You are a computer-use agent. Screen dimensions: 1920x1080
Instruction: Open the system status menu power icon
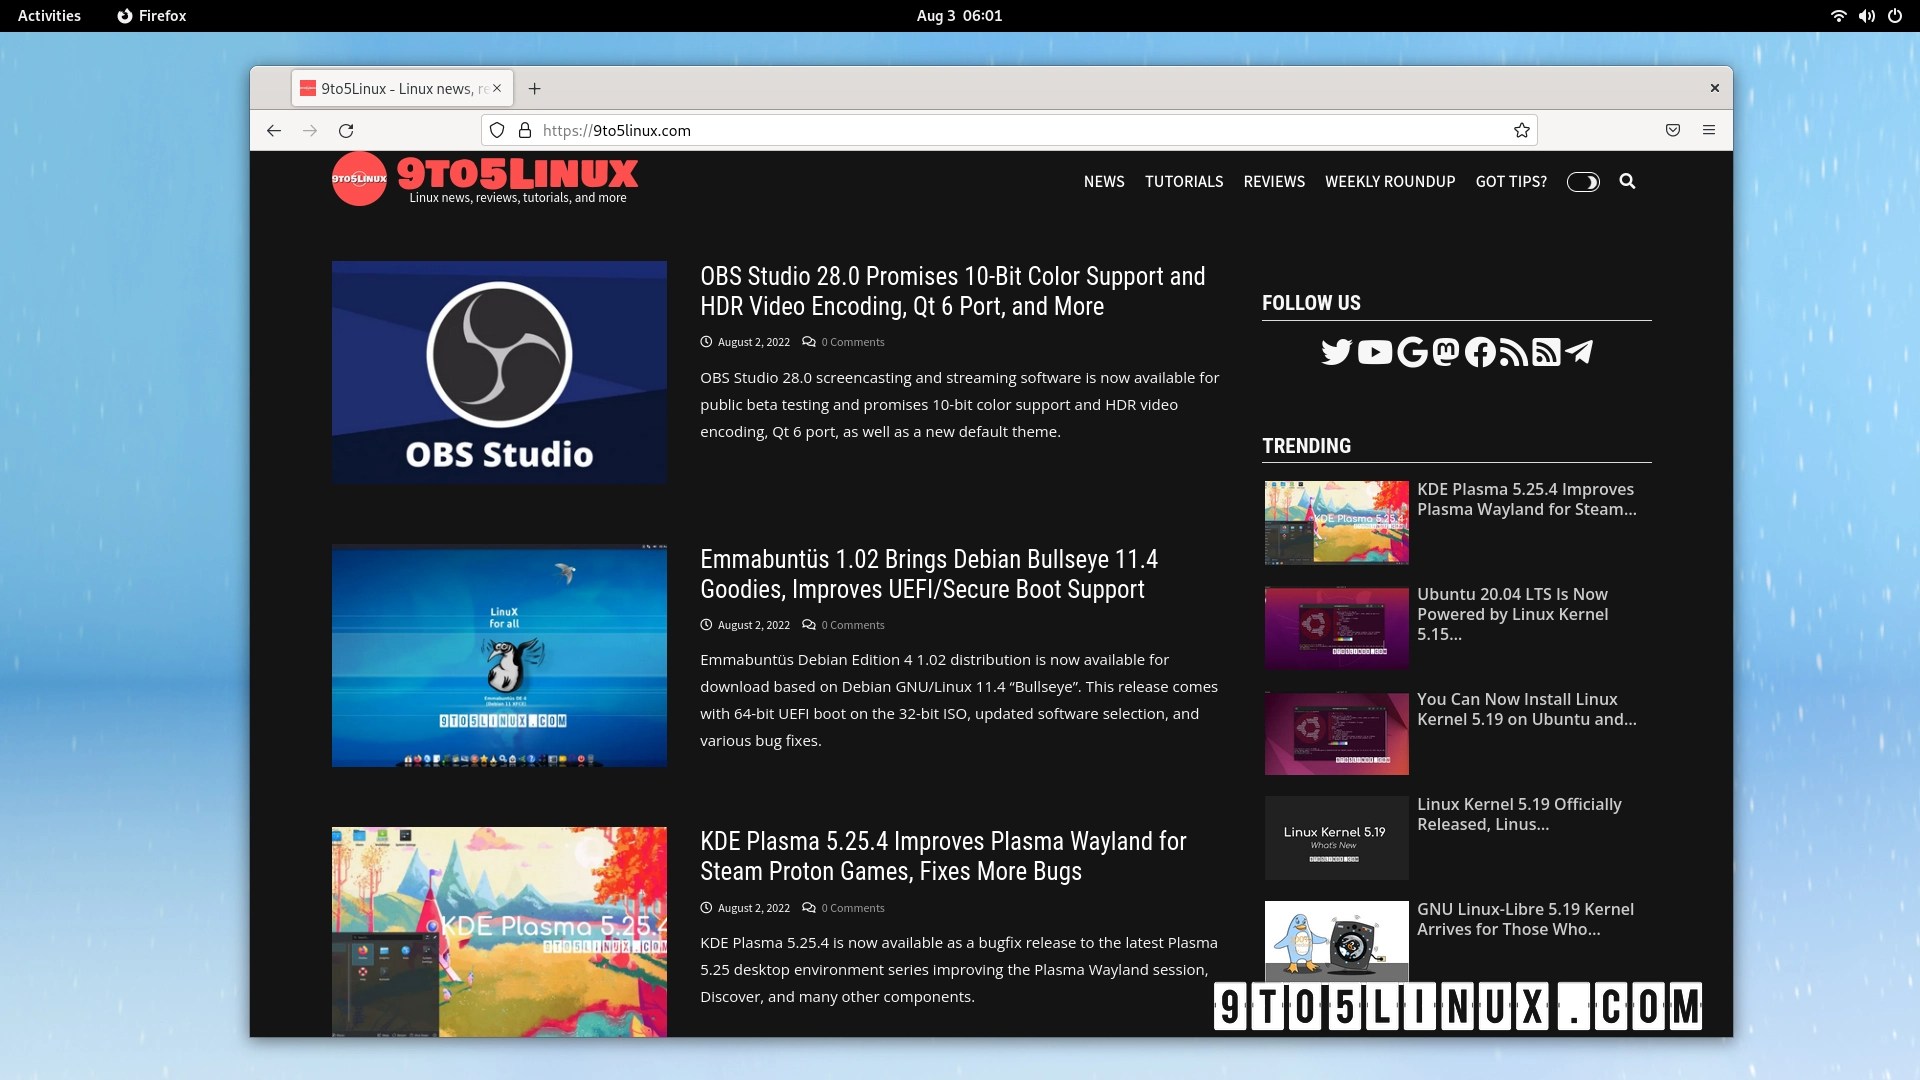tap(1894, 16)
